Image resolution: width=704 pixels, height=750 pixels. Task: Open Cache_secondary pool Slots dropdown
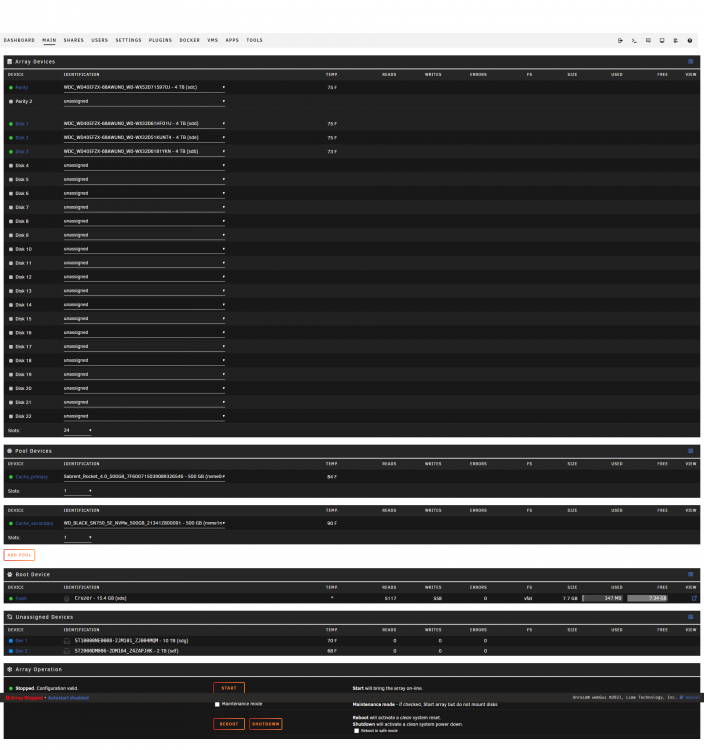77,538
